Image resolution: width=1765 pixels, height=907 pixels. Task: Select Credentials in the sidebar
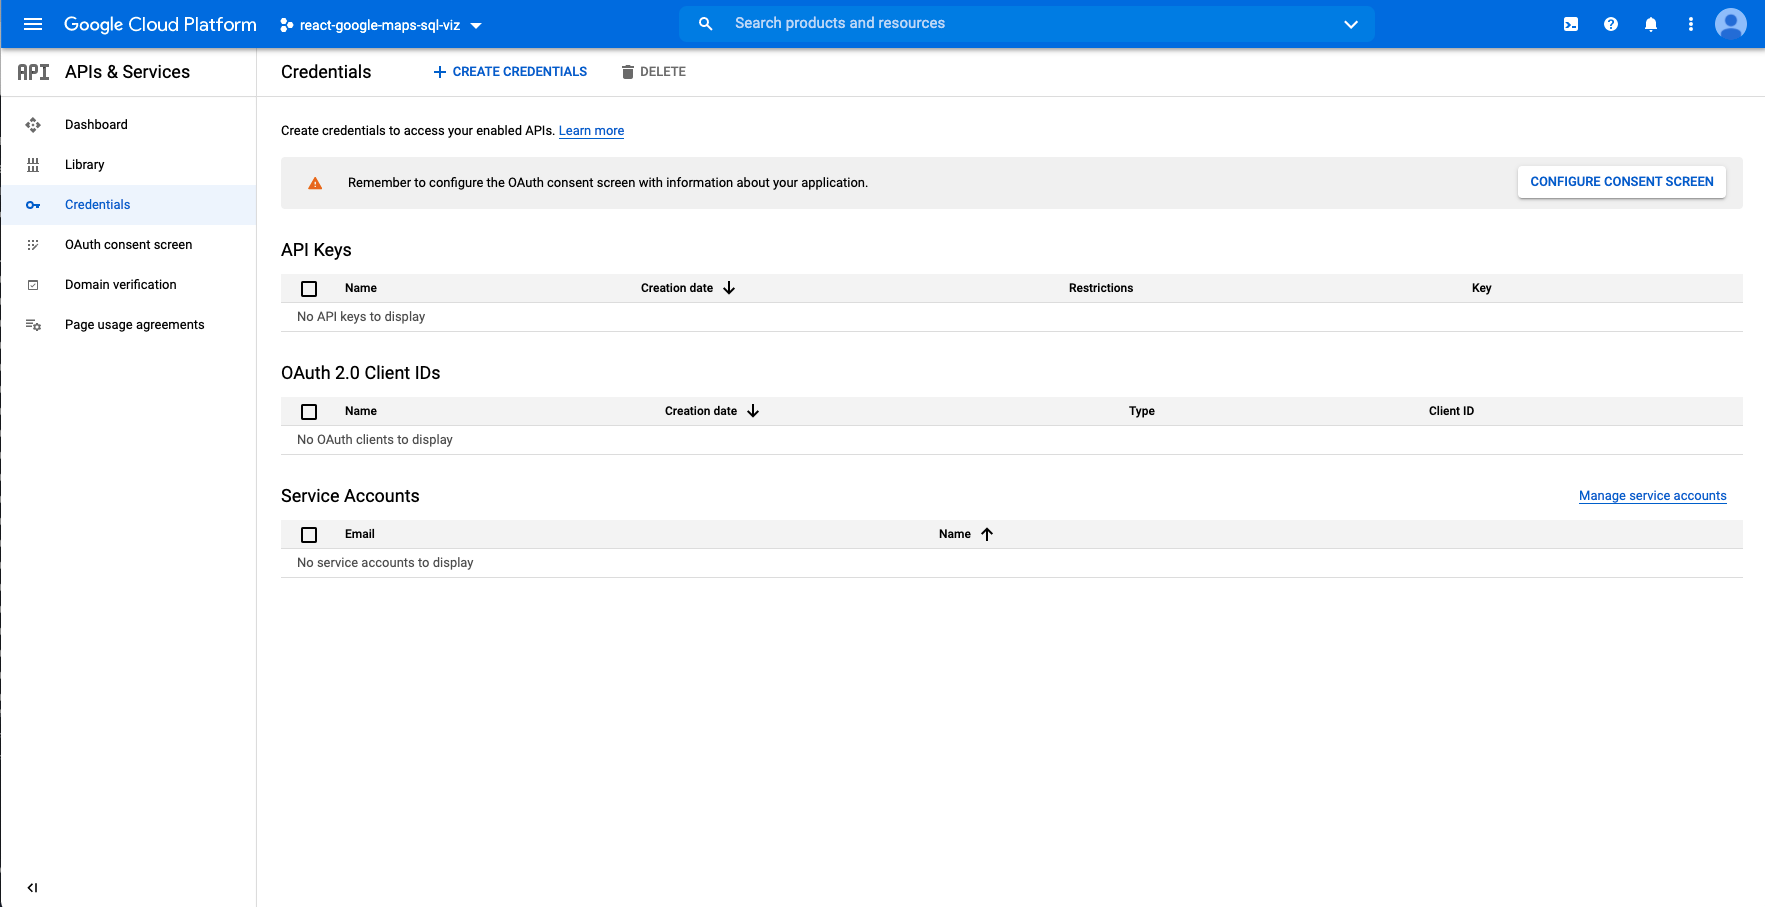coord(97,205)
